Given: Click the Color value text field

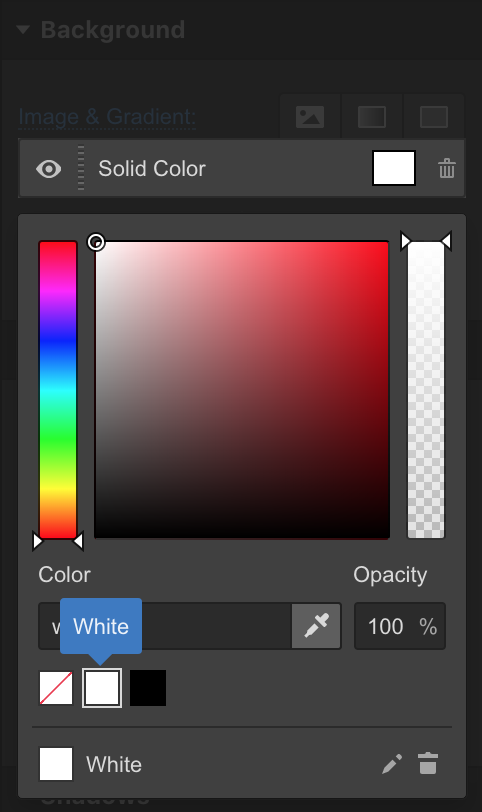Looking at the screenshot, I should click(165, 626).
